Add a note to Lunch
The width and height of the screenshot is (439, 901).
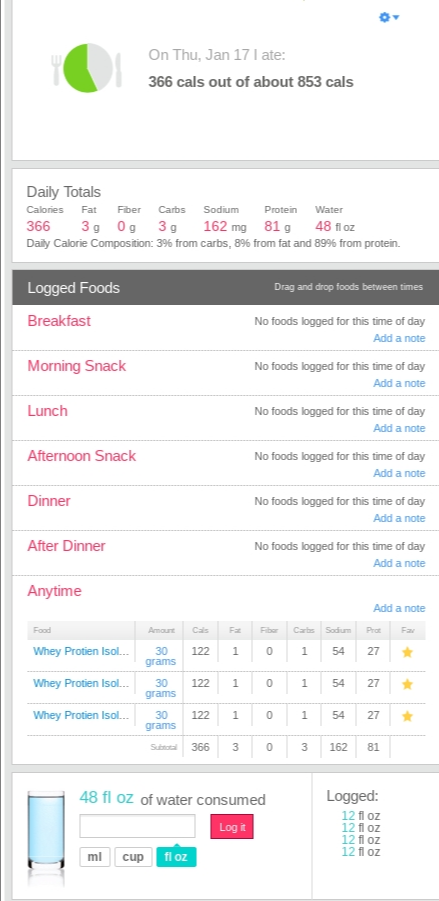[x=399, y=428]
